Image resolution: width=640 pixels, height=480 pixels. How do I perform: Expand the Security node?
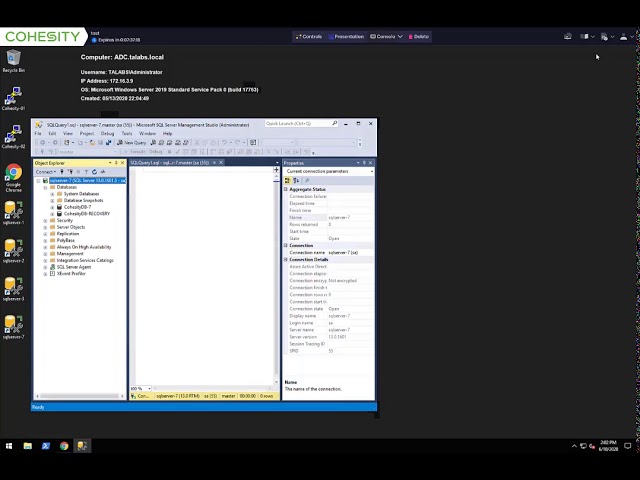point(45,220)
